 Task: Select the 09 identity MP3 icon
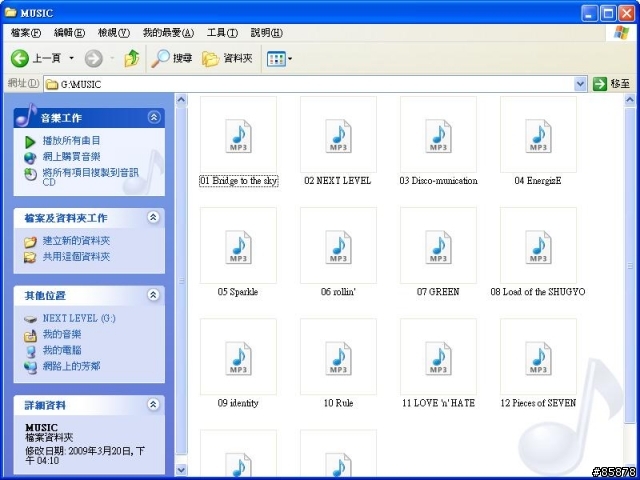238,357
